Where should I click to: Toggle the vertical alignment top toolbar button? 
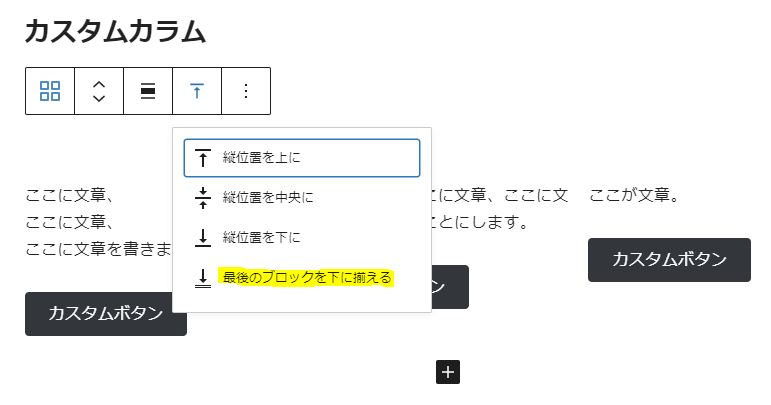197,91
